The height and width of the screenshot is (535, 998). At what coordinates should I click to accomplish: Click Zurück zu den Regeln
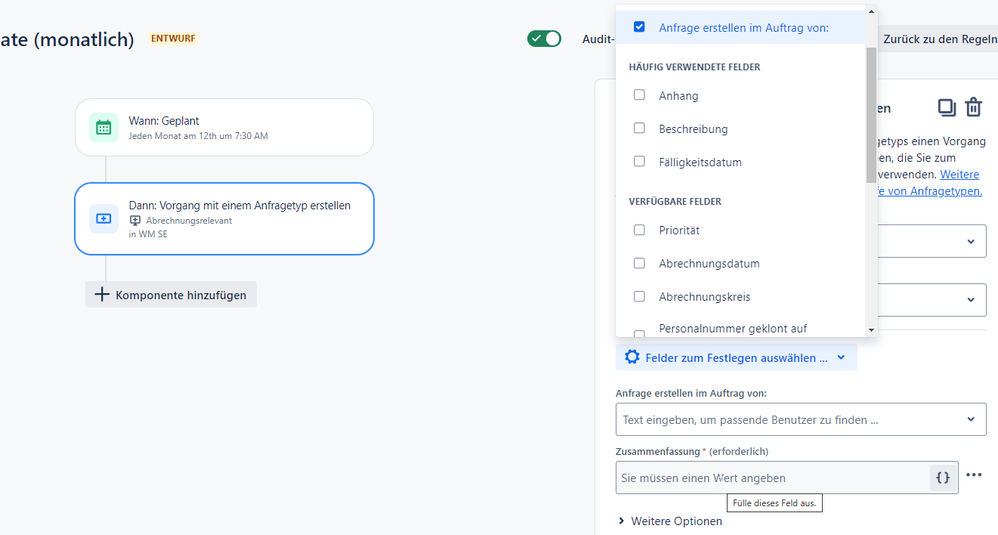[939, 39]
